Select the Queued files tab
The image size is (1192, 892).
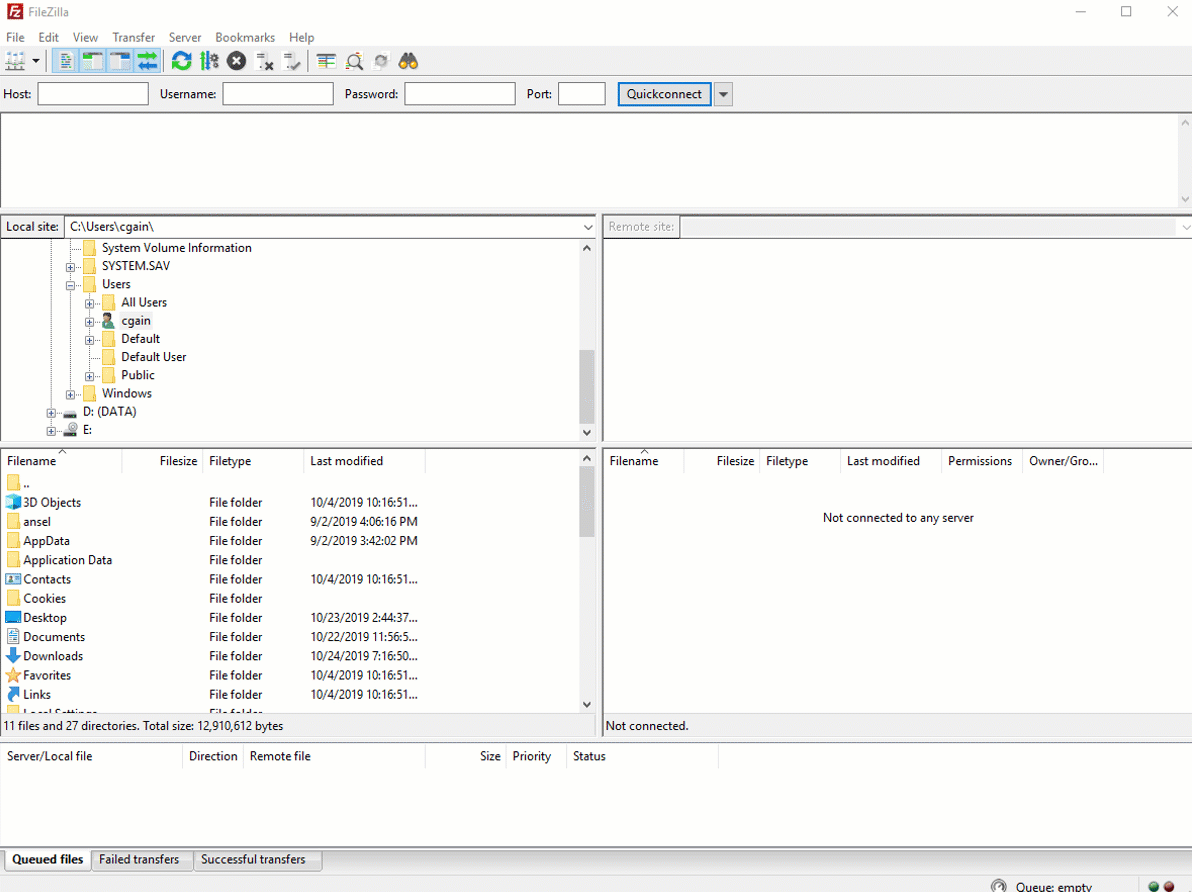(x=48, y=859)
